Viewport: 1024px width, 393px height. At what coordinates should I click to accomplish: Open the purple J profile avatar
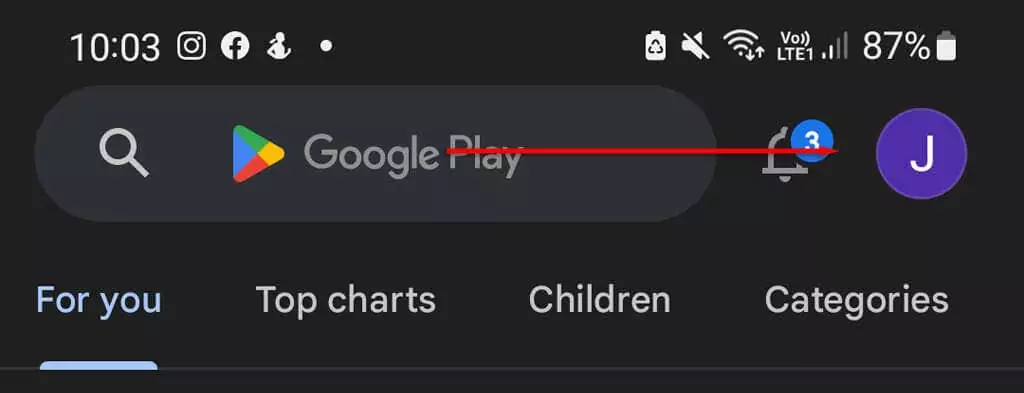921,153
